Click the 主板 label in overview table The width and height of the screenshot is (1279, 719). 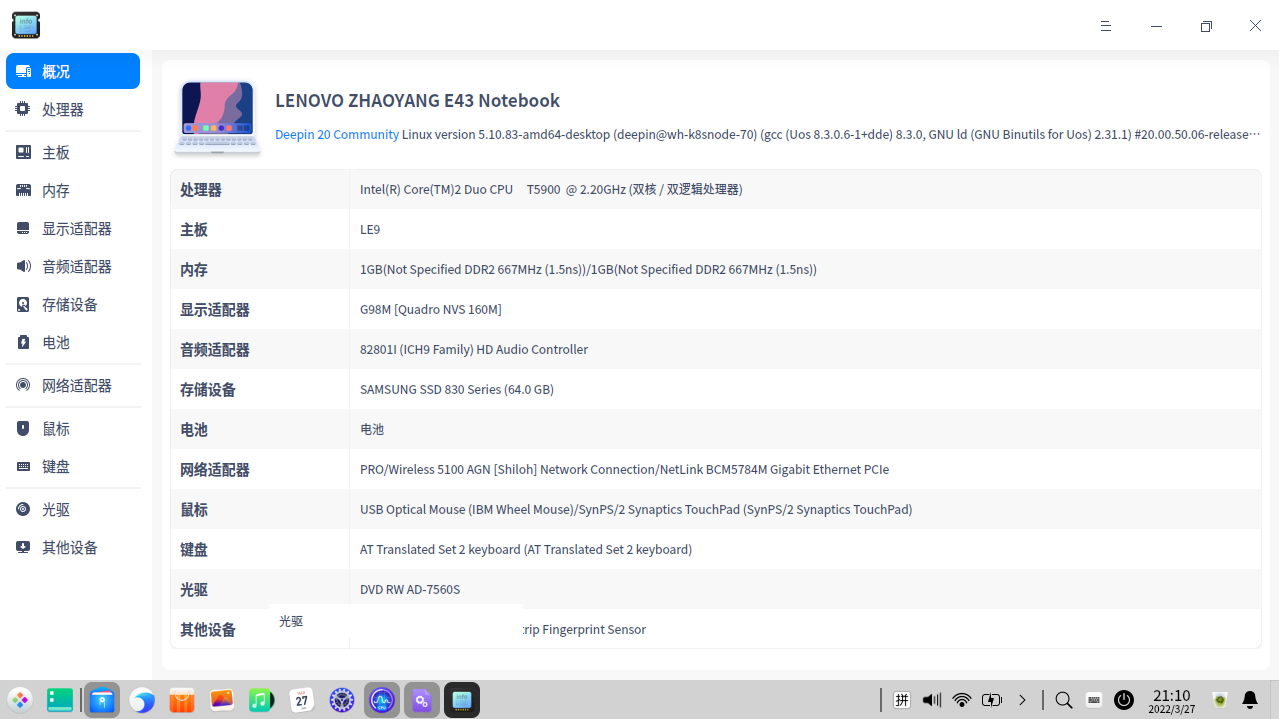click(x=194, y=229)
